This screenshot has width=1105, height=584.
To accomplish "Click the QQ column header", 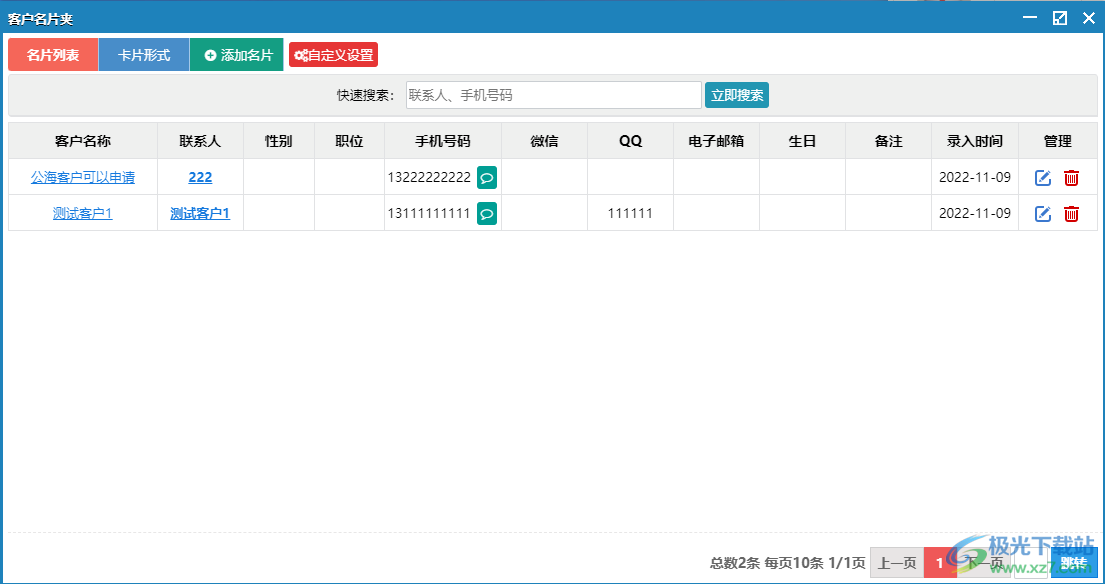I will tap(630, 141).
